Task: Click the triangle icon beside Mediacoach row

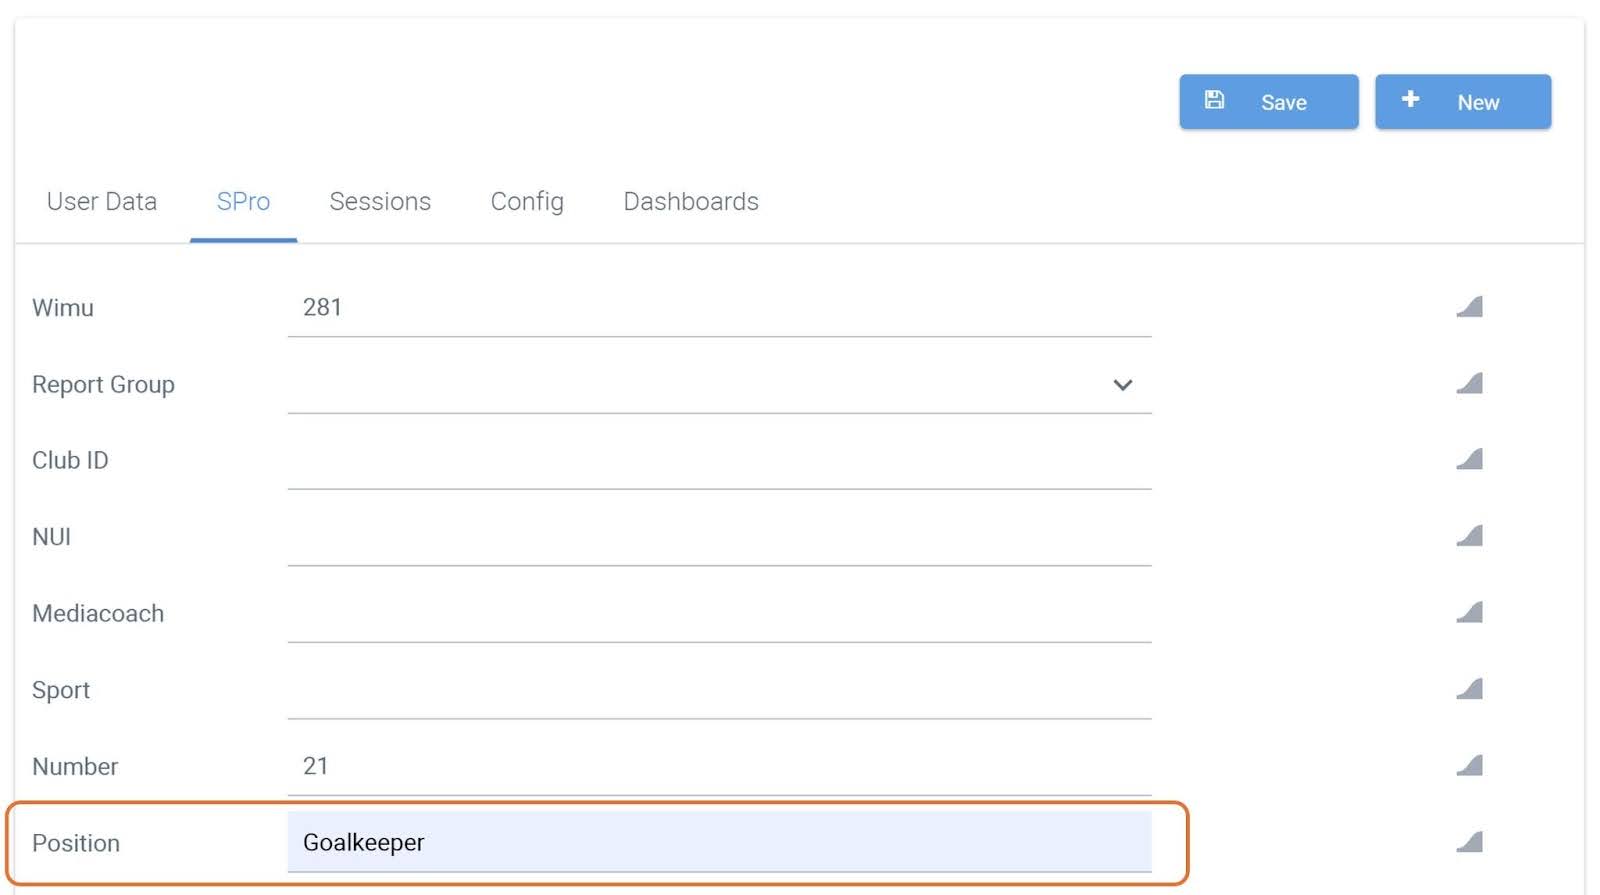Action: click(x=1469, y=613)
